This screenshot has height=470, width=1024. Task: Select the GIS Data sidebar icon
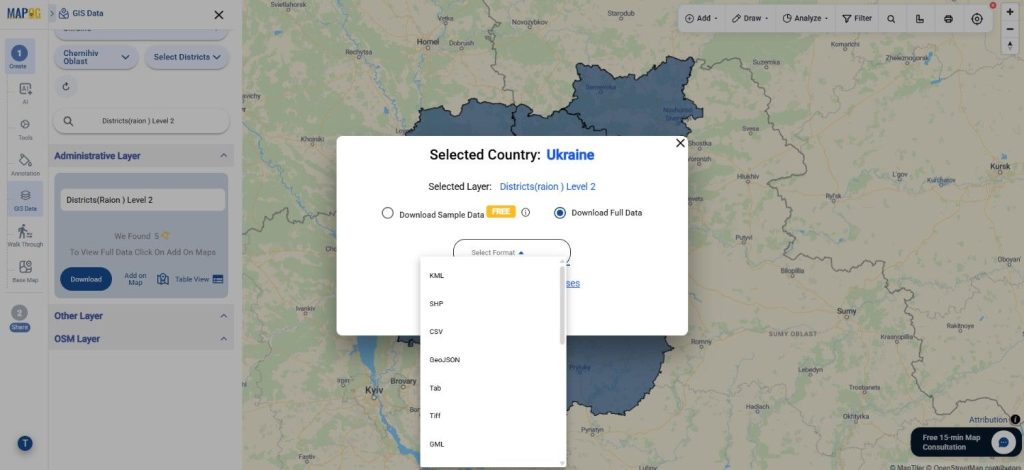click(x=25, y=199)
